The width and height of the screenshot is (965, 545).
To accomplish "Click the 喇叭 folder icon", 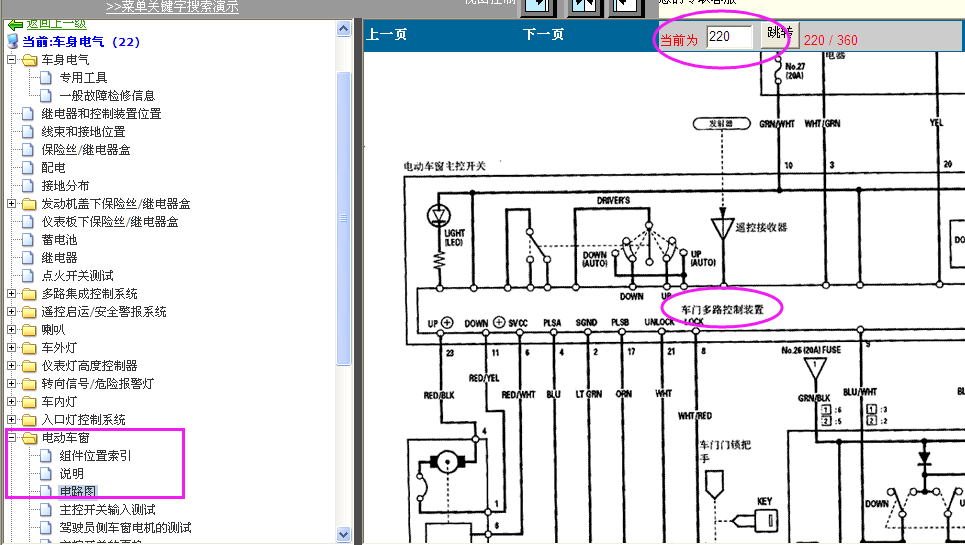I will point(30,330).
